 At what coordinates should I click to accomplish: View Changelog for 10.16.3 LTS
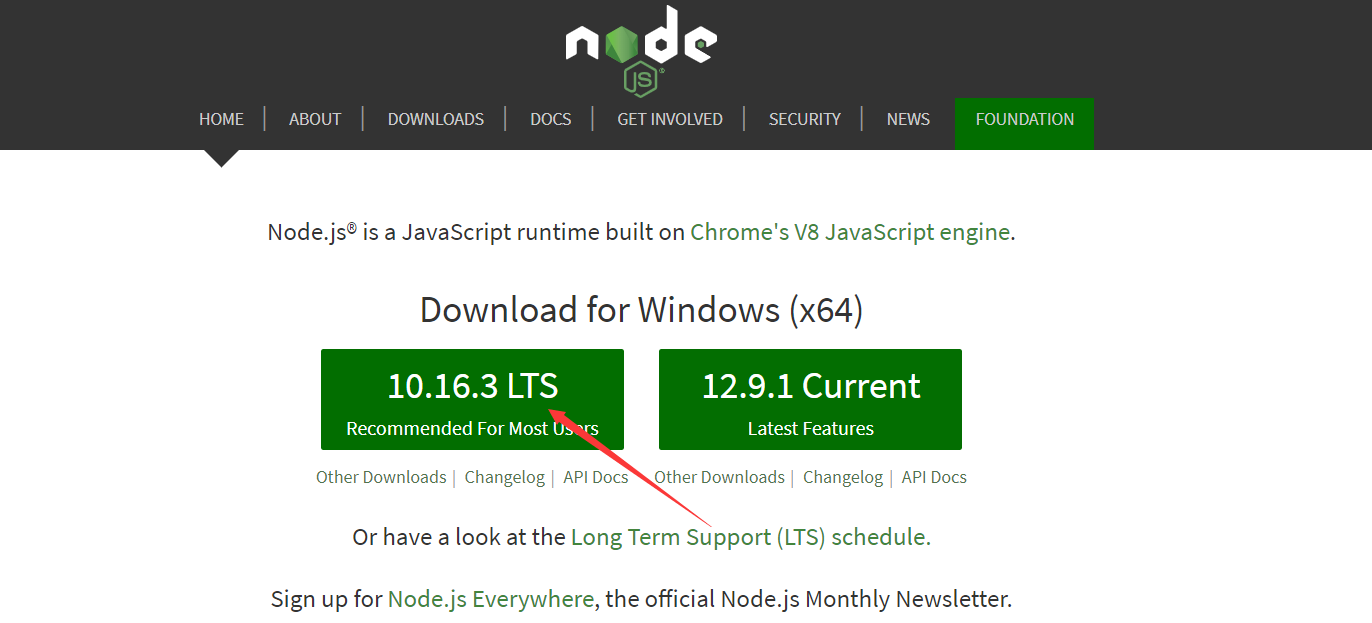click(x=505, y=477)
